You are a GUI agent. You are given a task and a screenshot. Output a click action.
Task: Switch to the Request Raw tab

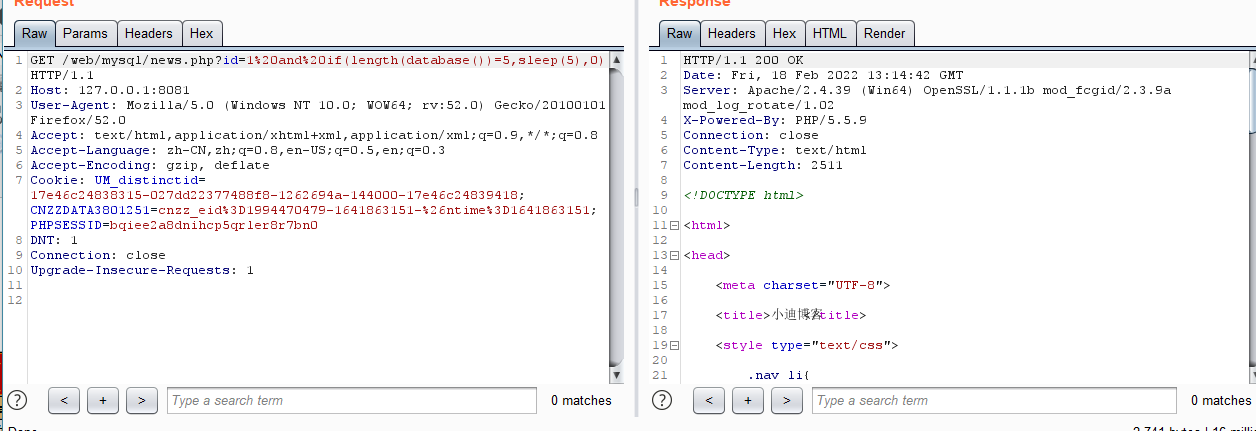35,33
